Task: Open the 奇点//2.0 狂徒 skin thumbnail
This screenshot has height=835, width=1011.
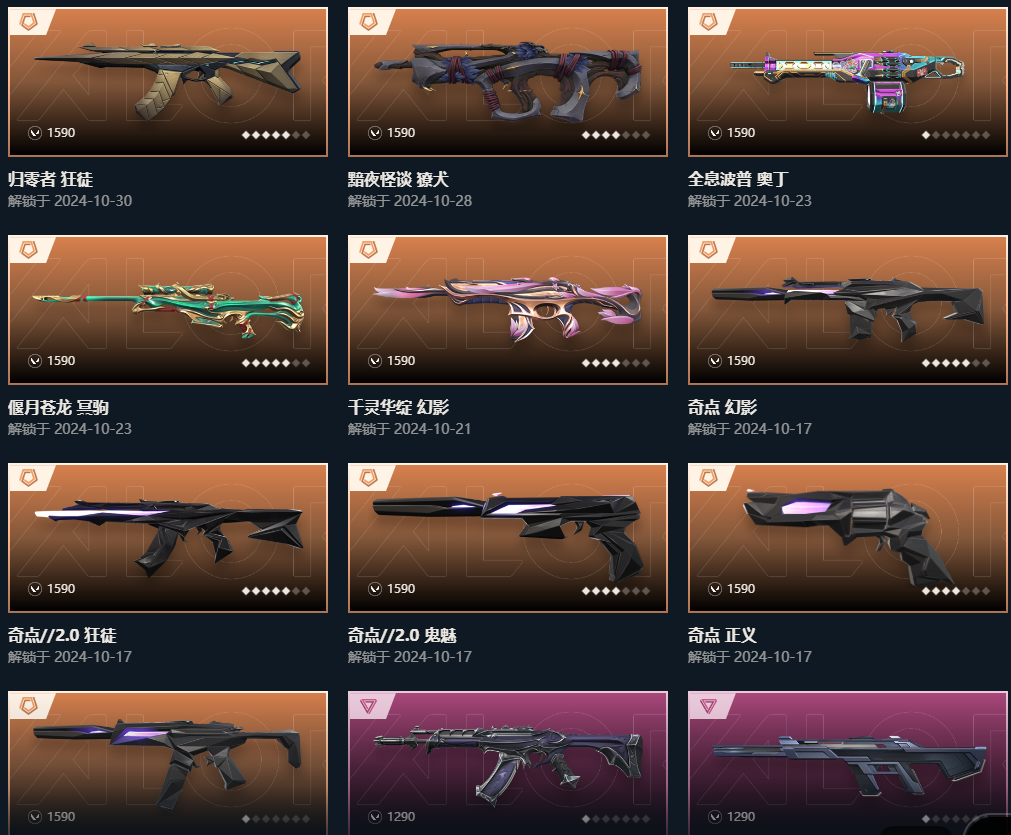Action: pyautogui.click(x=168, y=538)
